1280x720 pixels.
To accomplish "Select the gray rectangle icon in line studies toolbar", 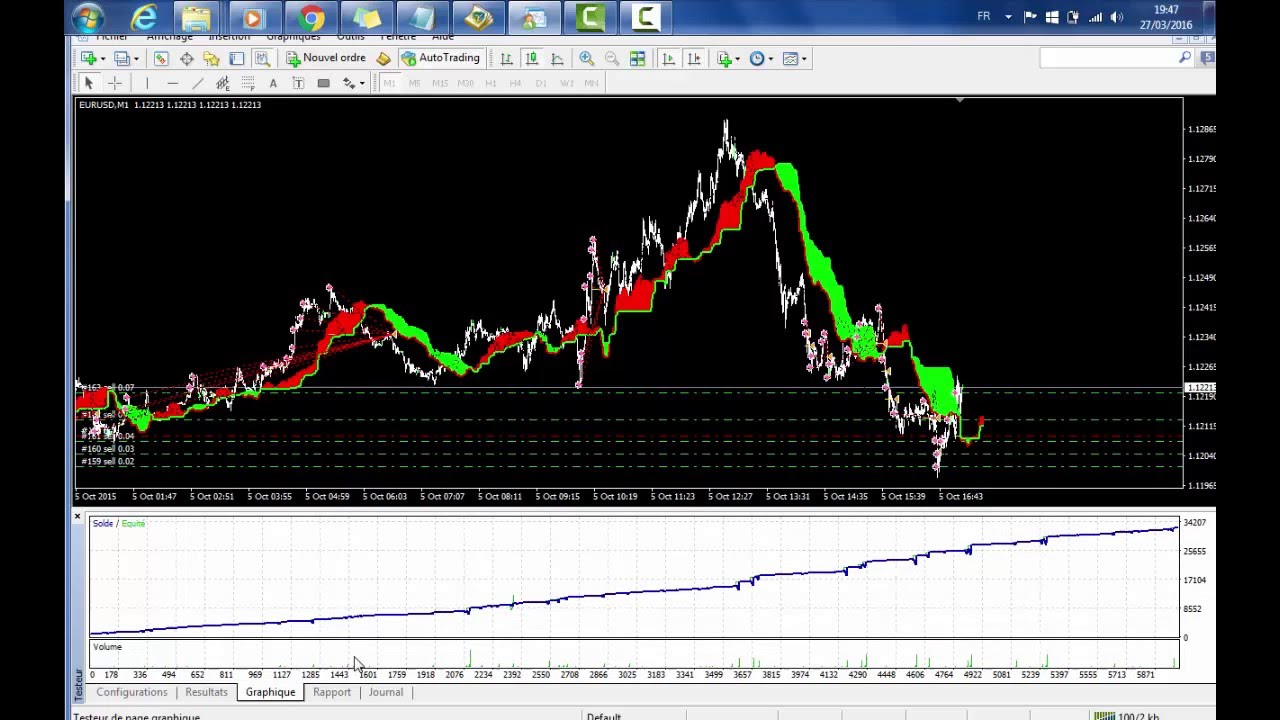I will [323, 83].
